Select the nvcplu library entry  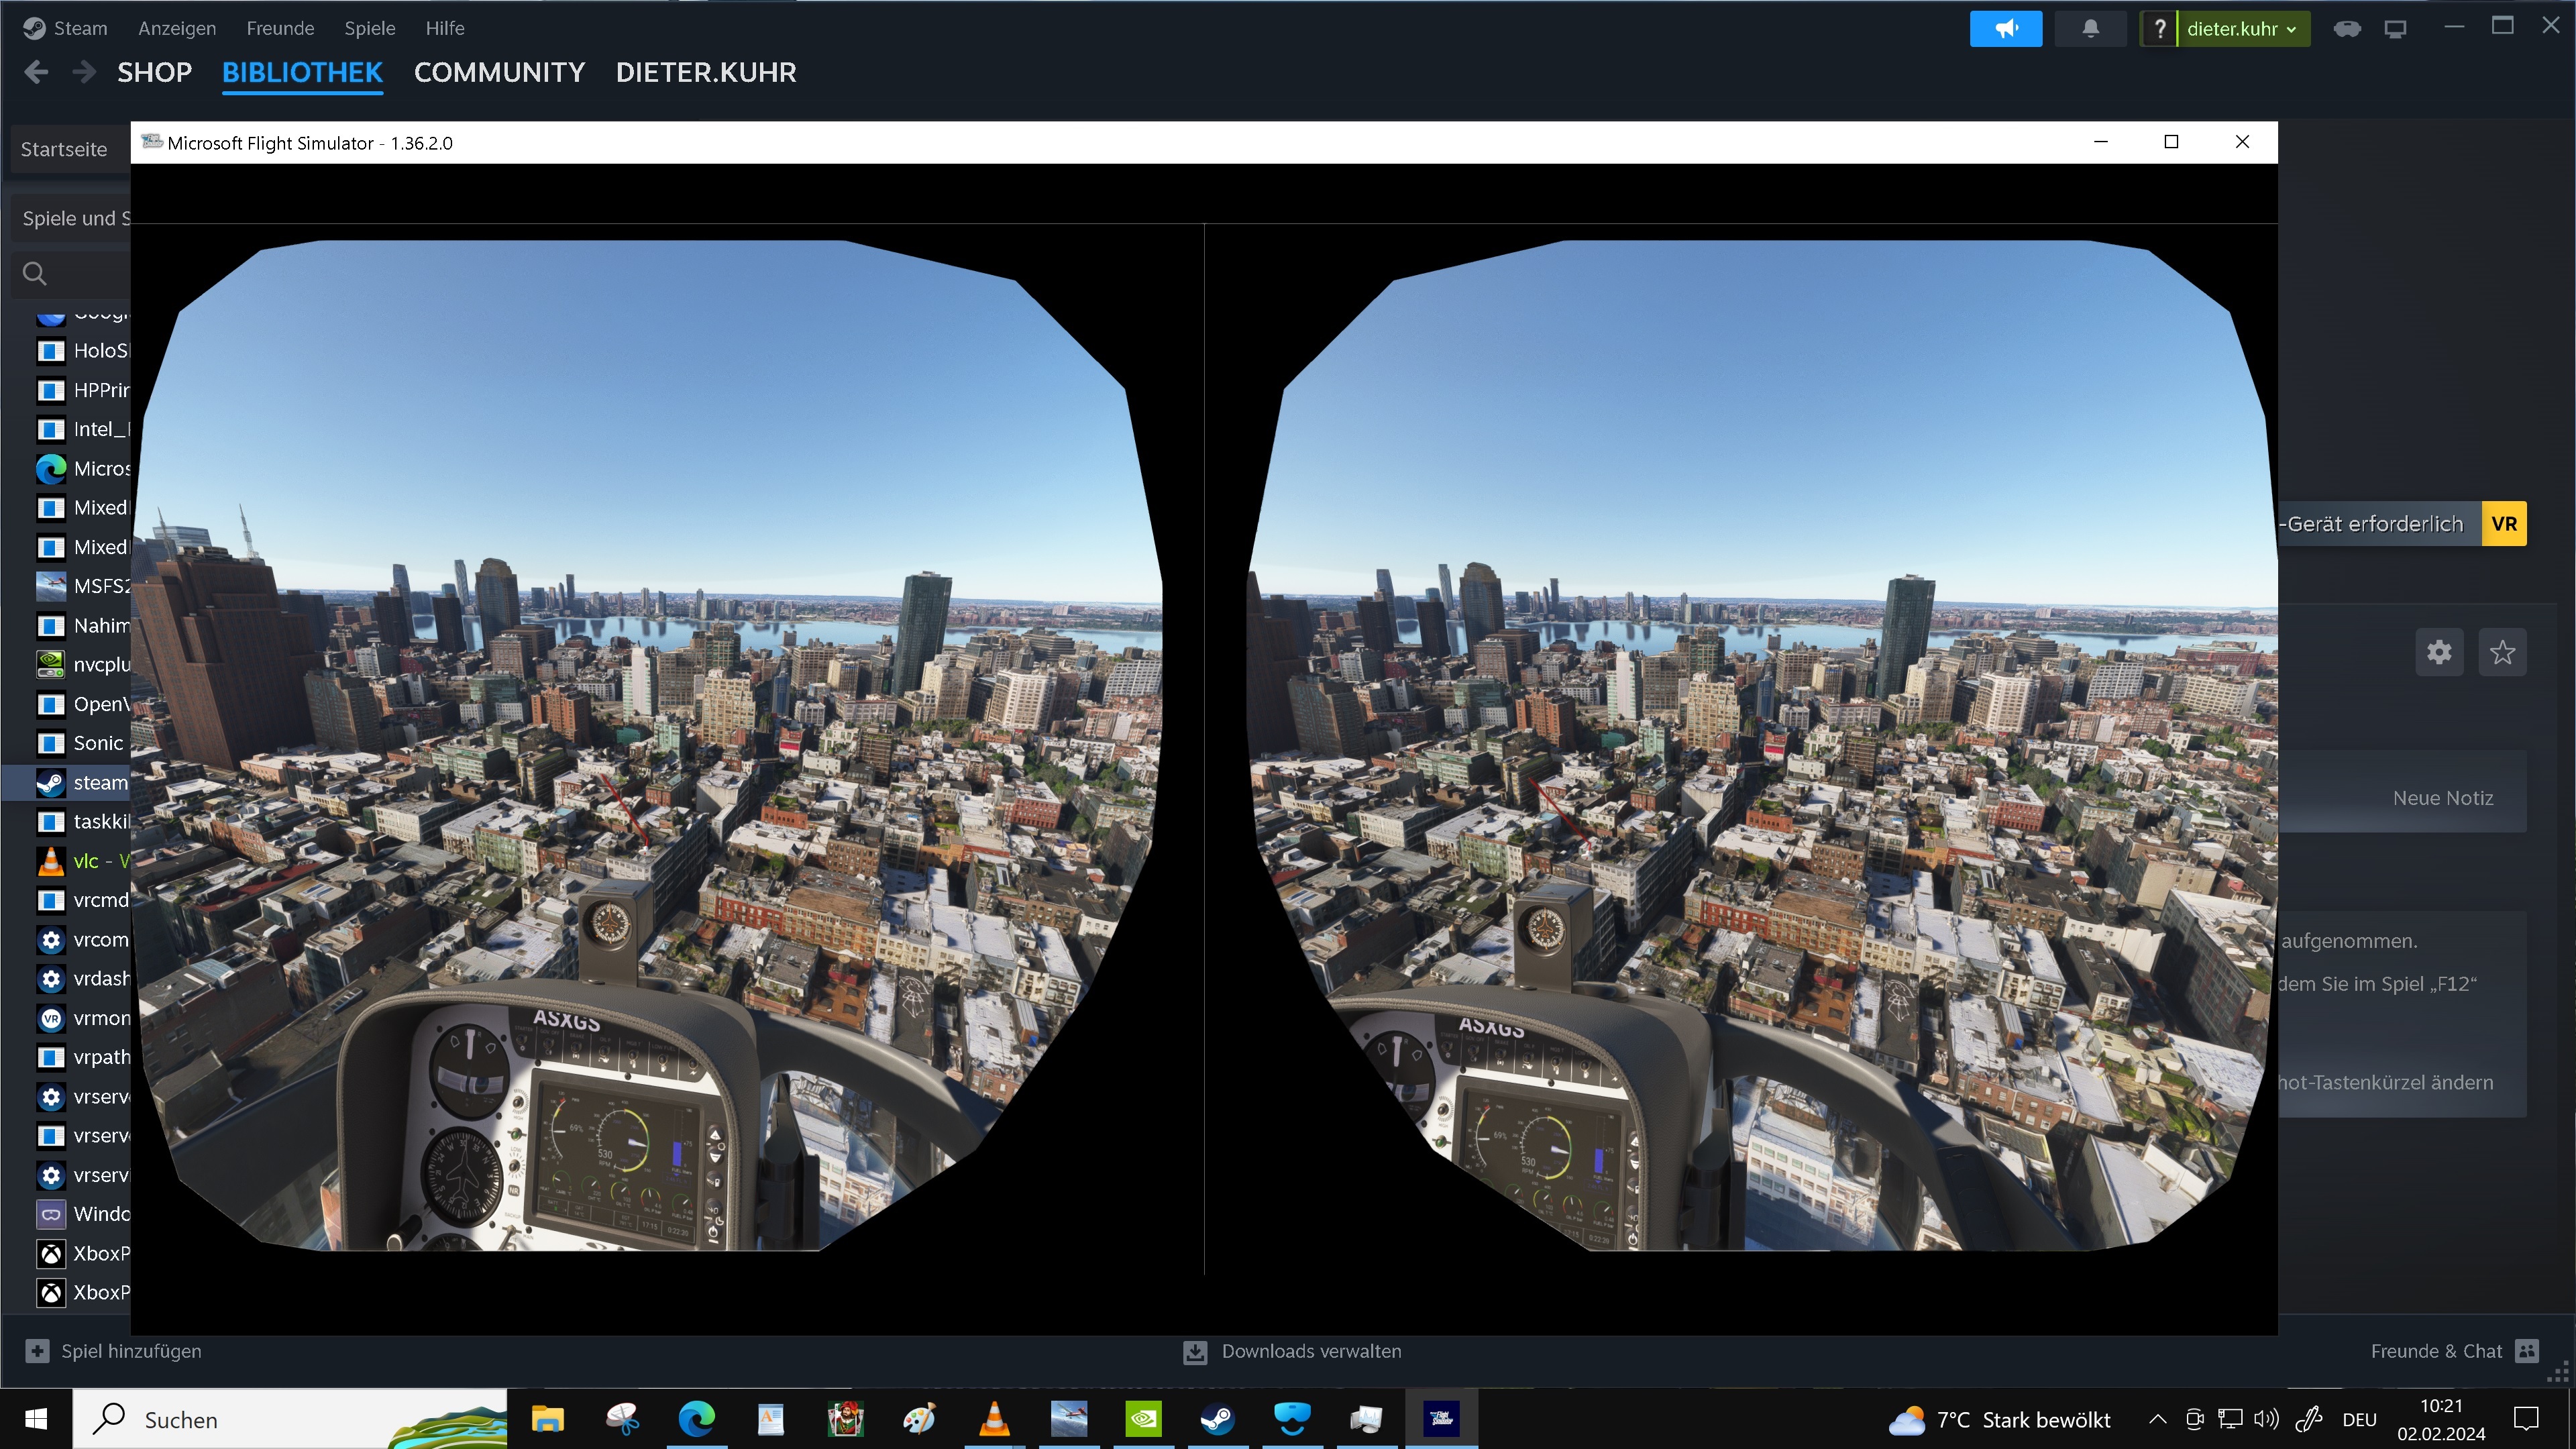(x=83, y=664)
